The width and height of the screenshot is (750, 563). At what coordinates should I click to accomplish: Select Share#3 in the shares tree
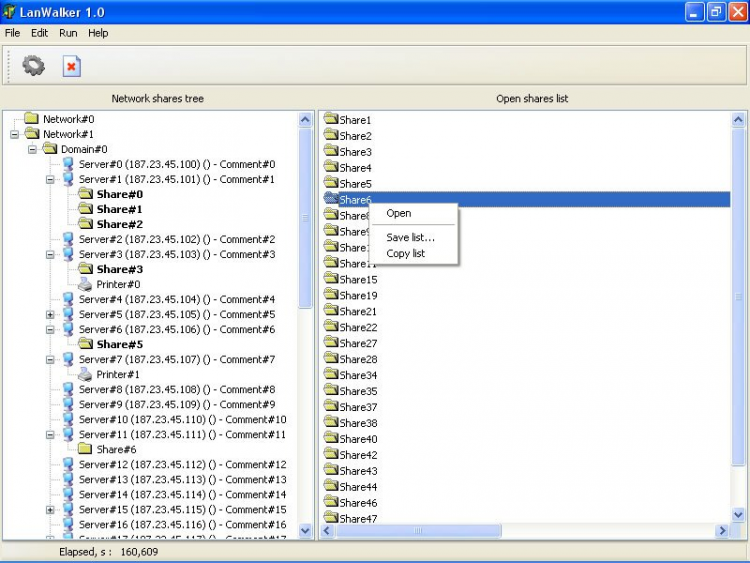pos(119,269)
